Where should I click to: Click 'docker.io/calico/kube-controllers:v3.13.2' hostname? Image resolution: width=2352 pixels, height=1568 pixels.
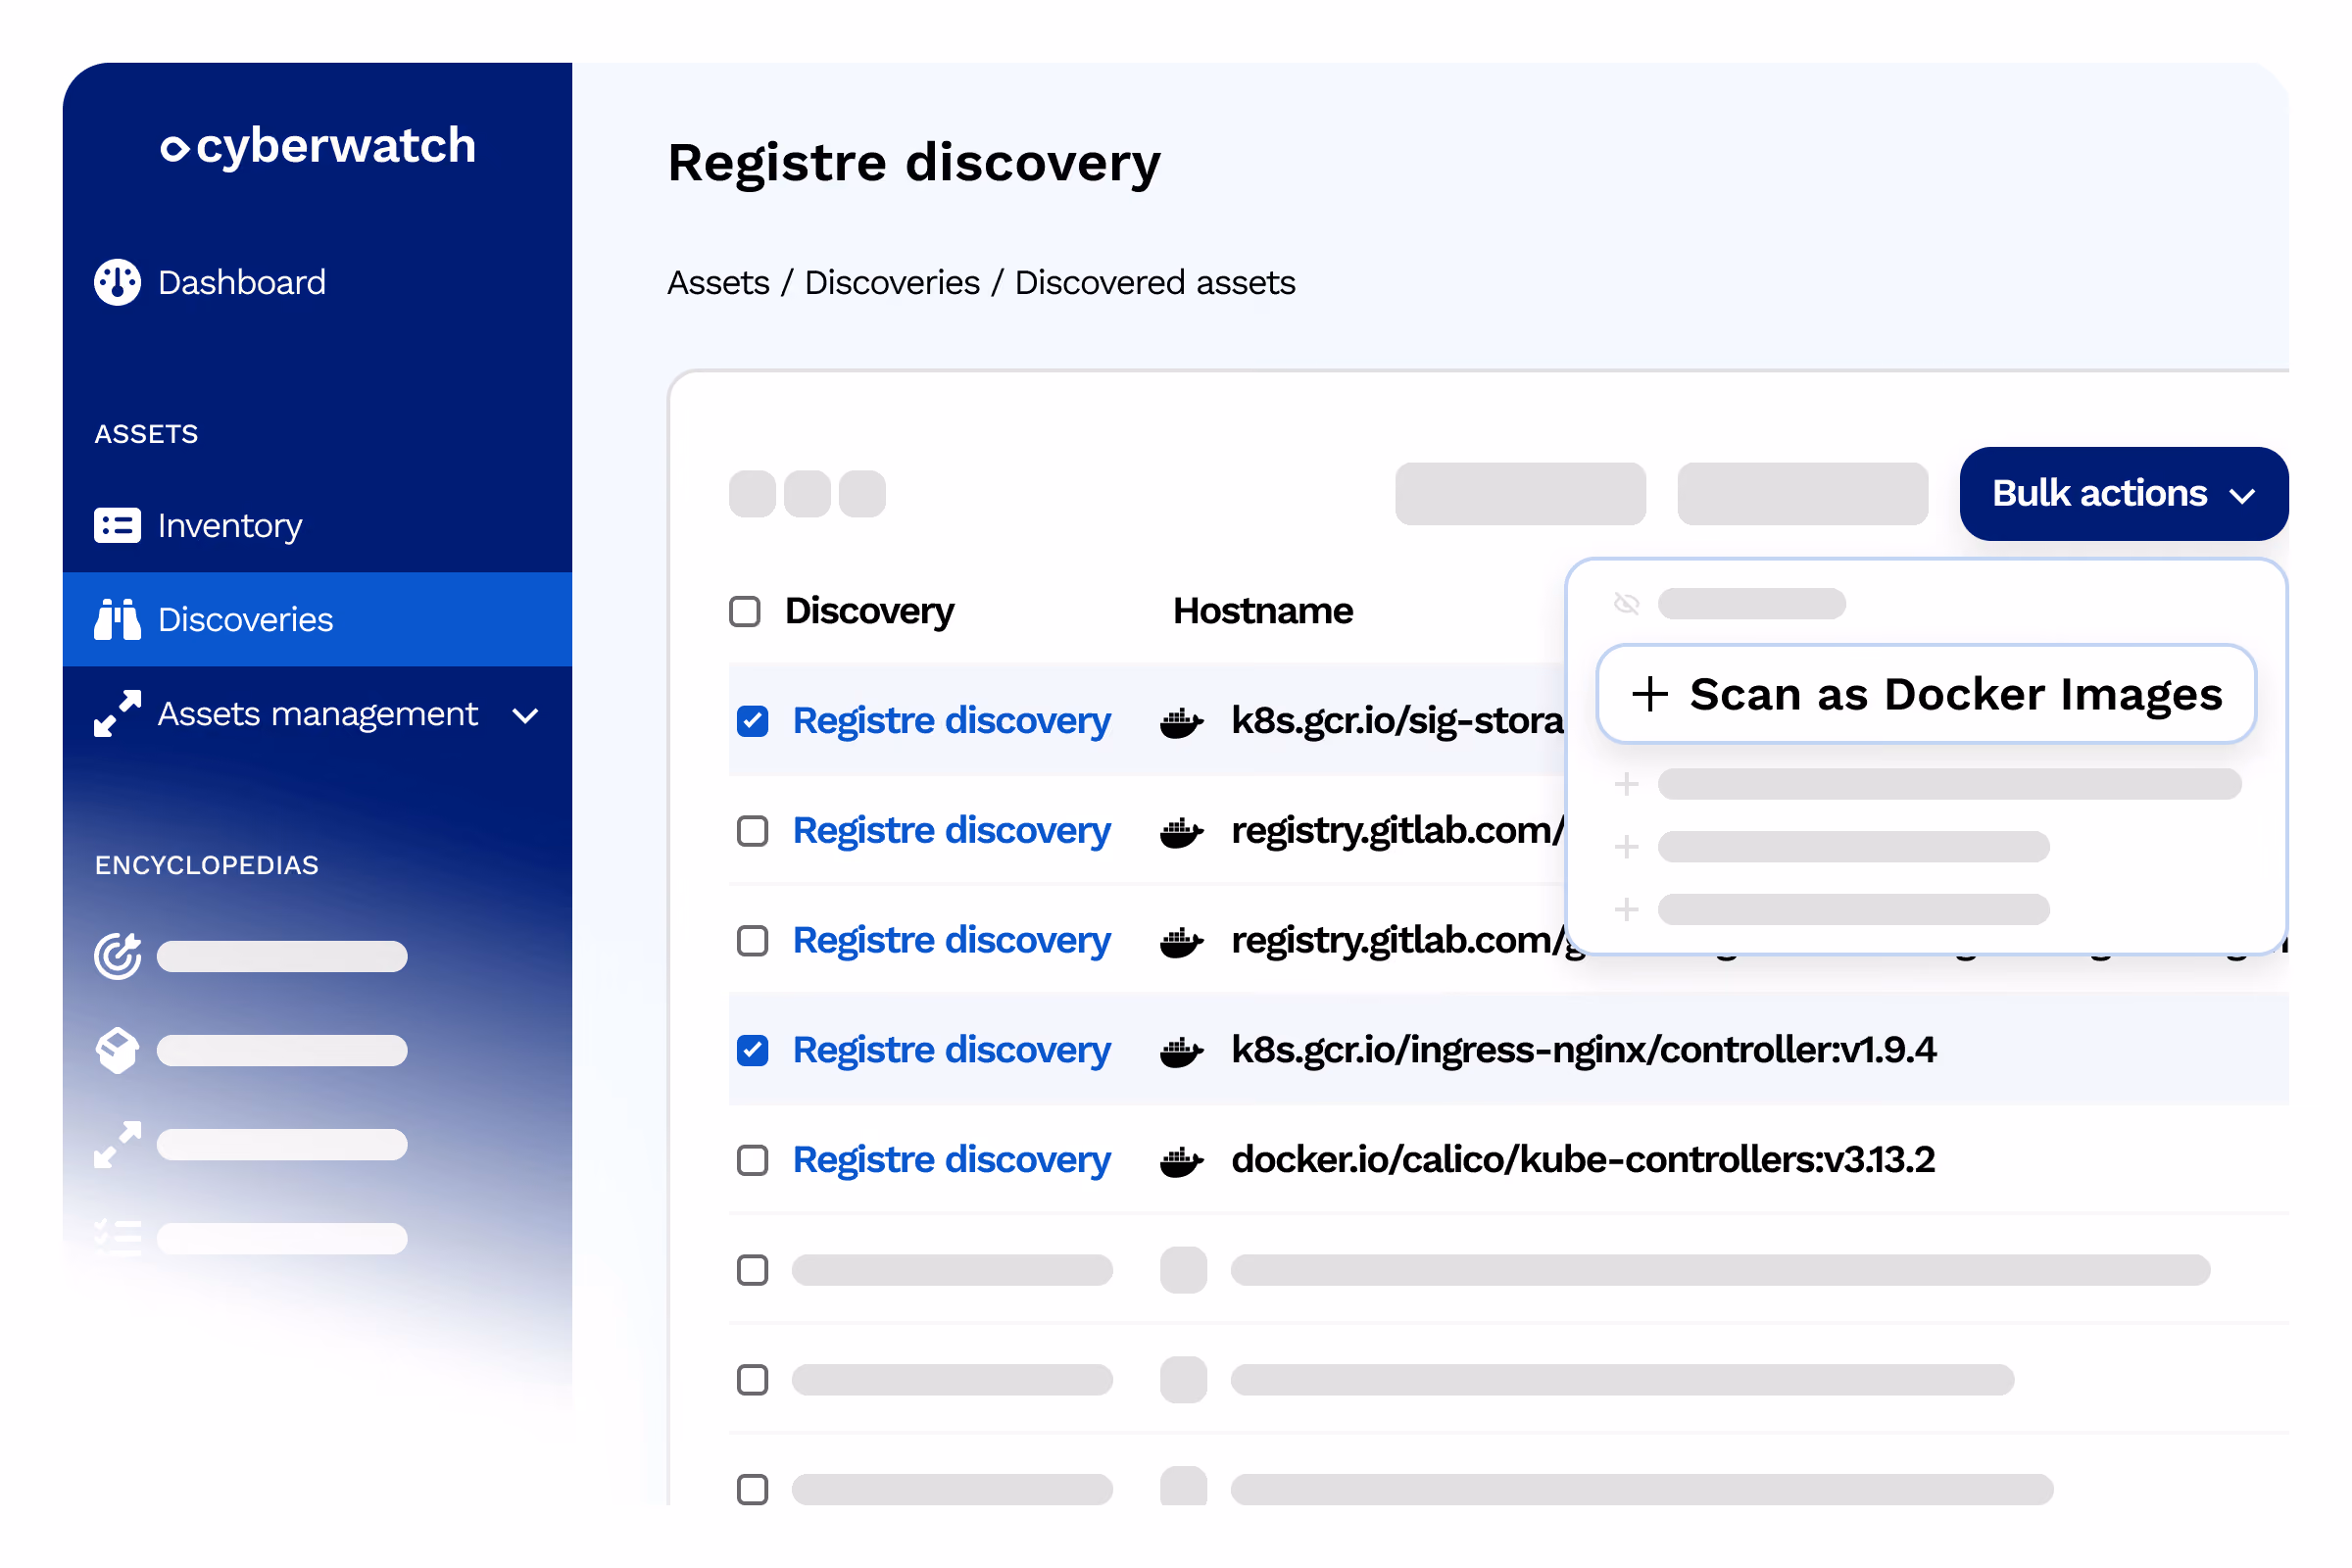1583,1160
